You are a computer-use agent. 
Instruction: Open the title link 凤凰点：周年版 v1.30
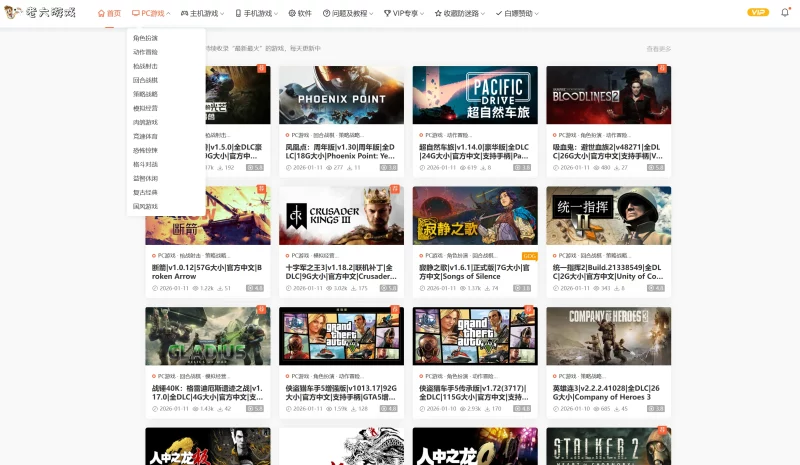pos(340,152)
